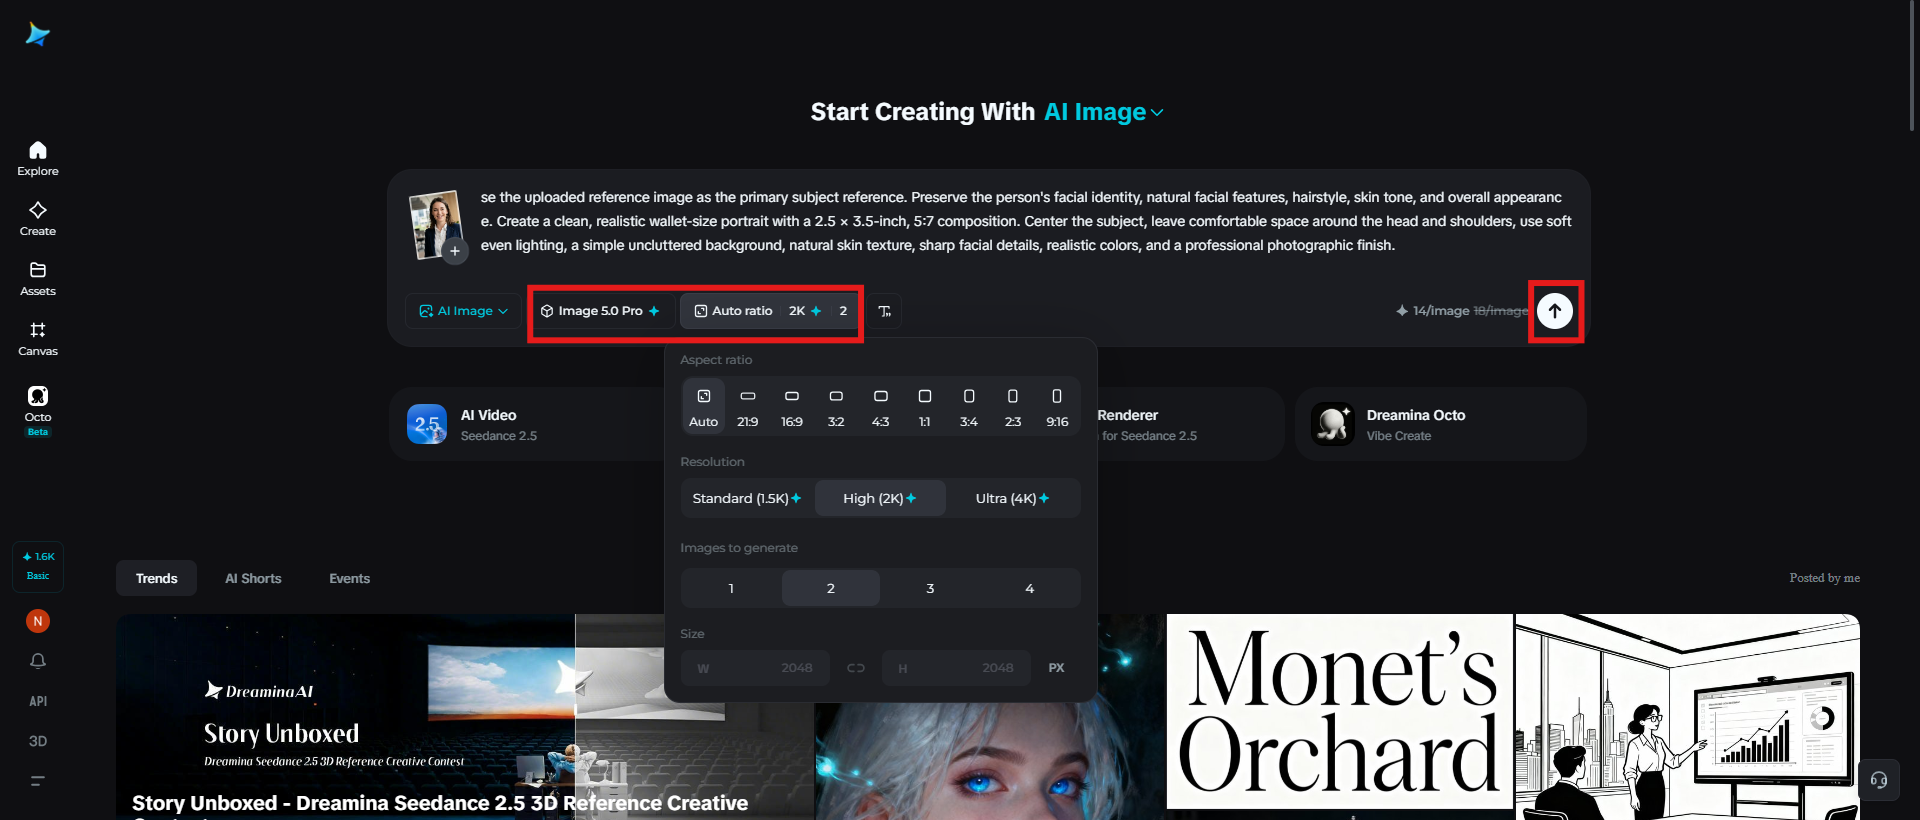Click inside the prompt text box

pos(1025,221)
